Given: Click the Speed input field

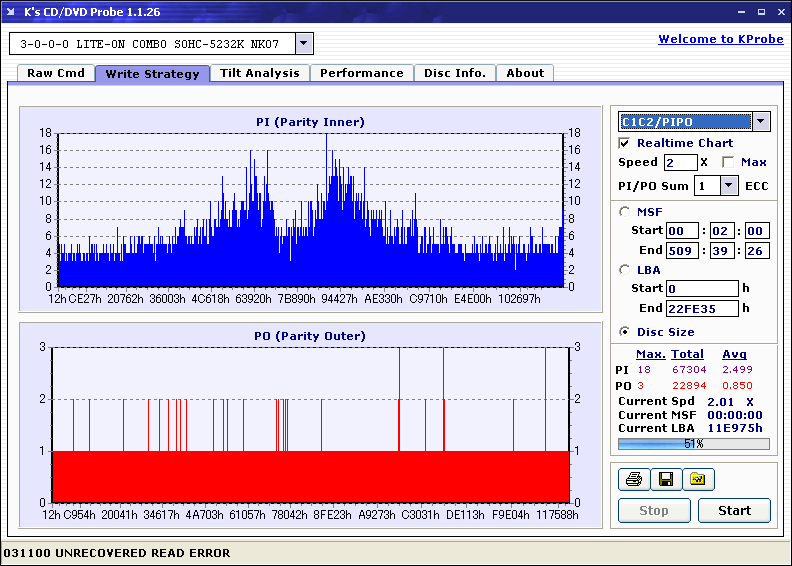Looking at the screenshot, I should pos(680,162).
